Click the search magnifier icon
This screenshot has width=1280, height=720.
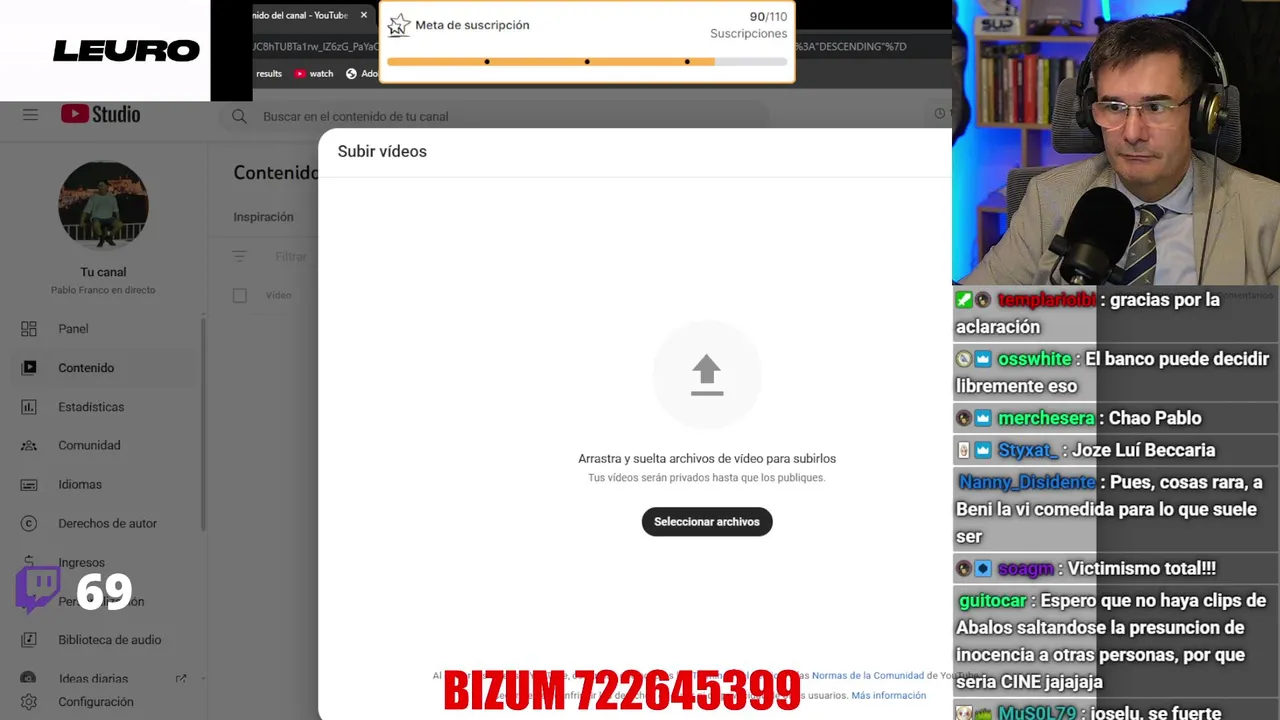239,117
